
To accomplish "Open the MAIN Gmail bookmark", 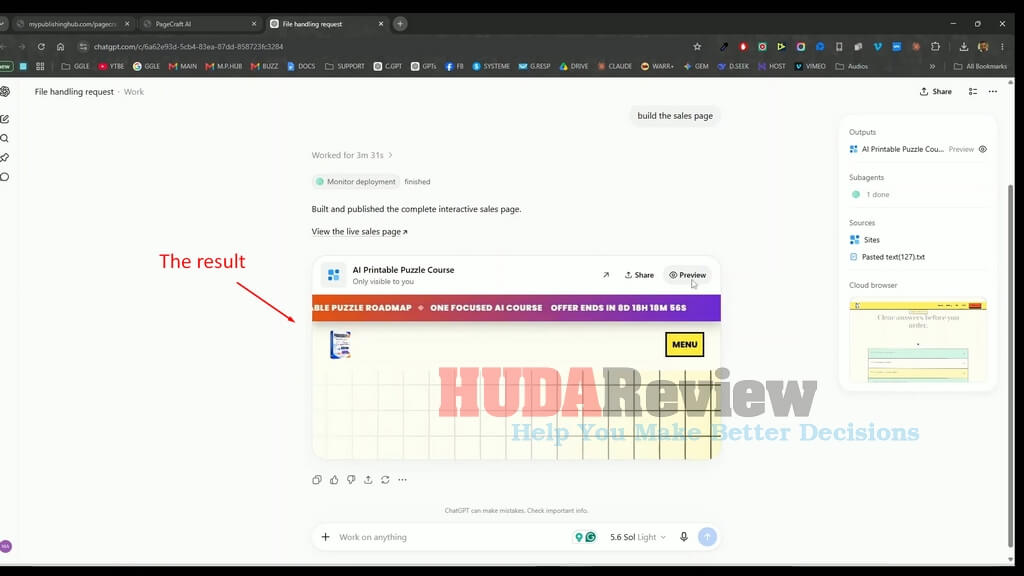I will click(x=182, y=67).
